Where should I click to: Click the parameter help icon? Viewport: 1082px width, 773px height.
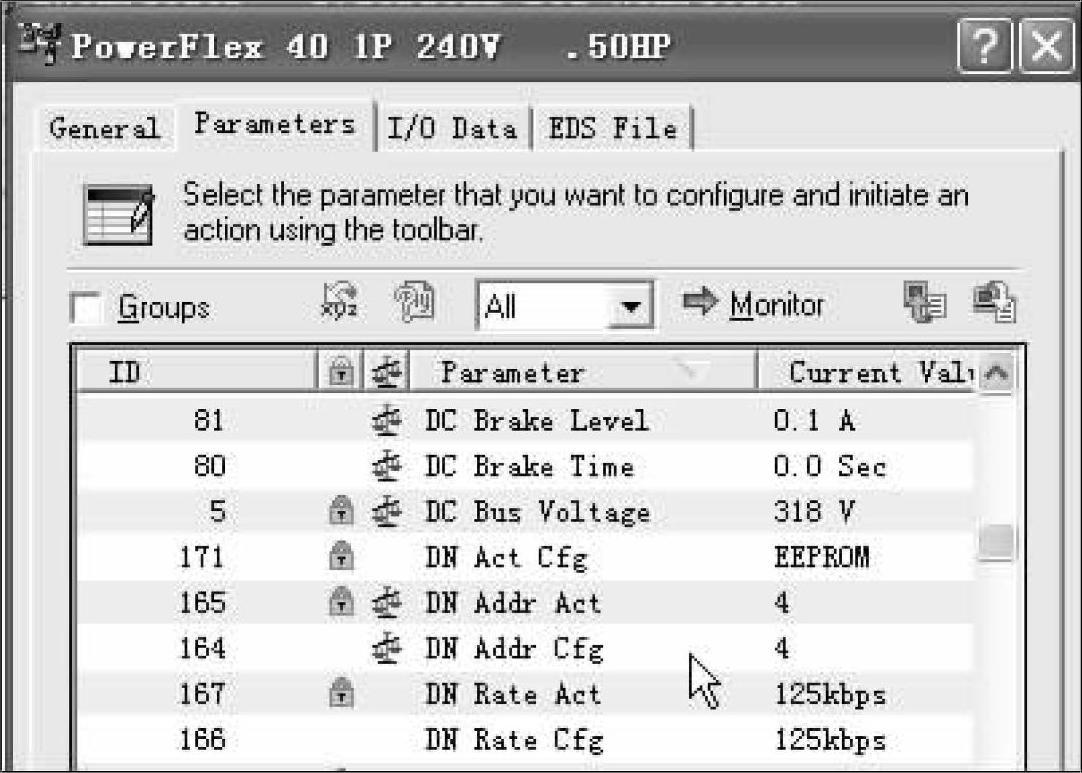[x=414, y=302]
